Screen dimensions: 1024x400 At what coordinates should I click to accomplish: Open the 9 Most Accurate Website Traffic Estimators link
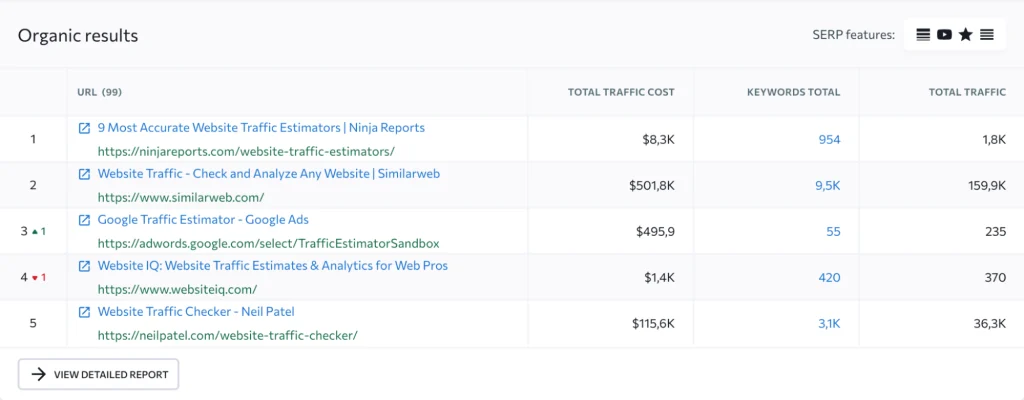click(x=261, y=128)
